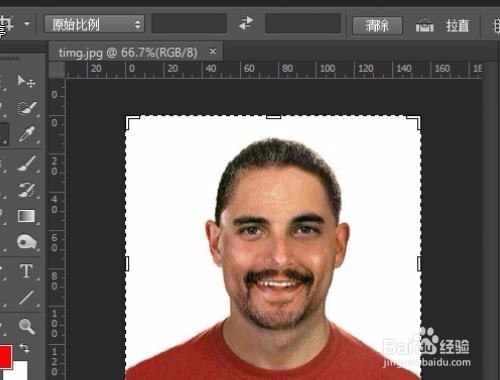Switch to the timg.jpg document tab

coord(128,52)
